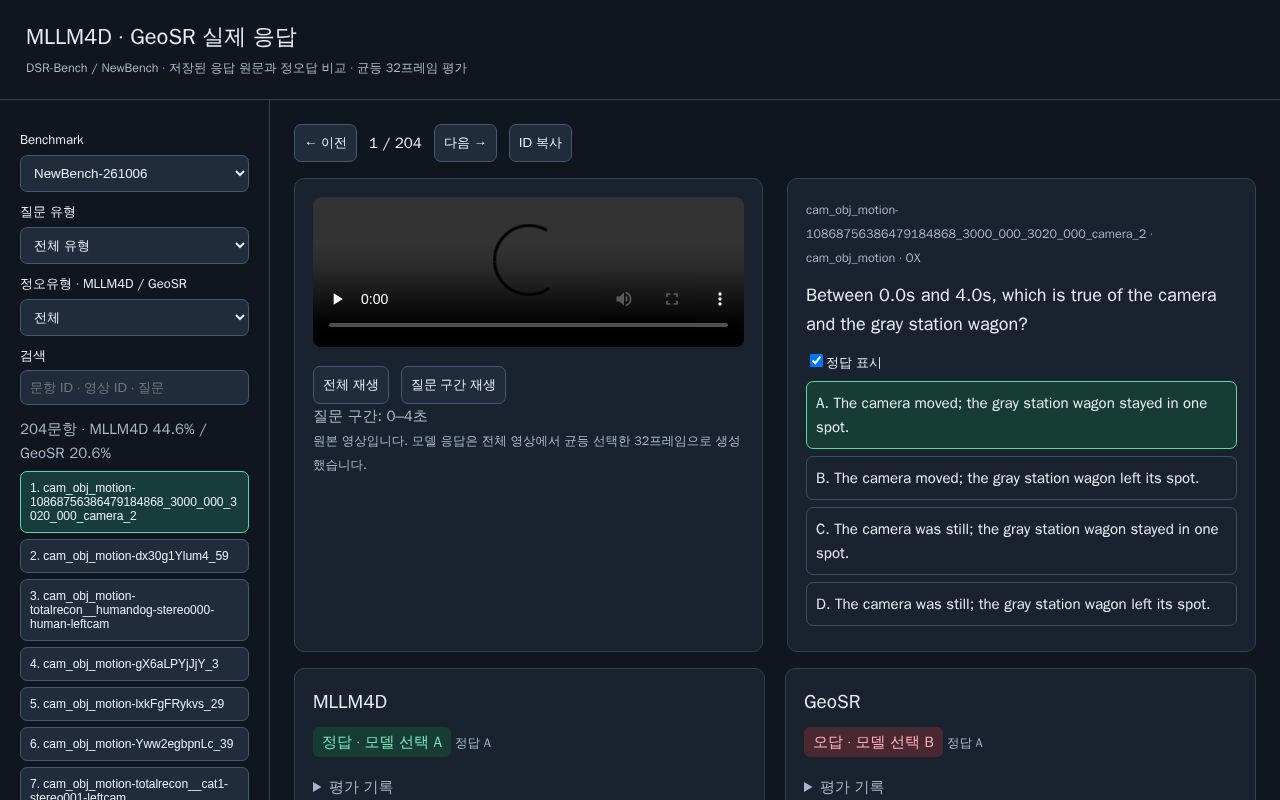Select list item 1 cam_obj_motion-10868756386479184868
The image size is (1280, 800).
point(134,502)
